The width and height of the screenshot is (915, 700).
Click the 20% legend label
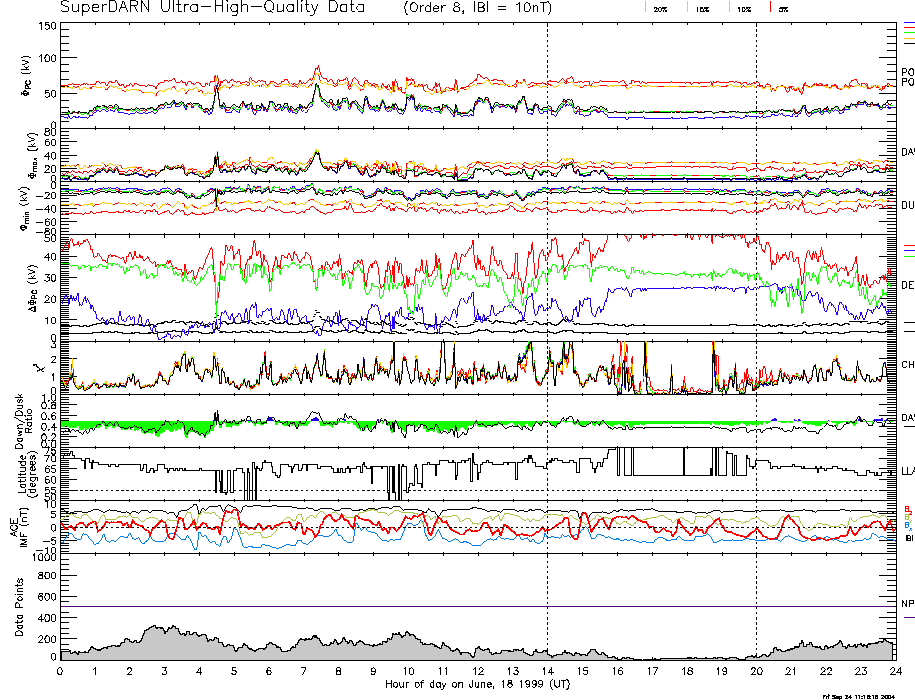[x=660, y=9]
